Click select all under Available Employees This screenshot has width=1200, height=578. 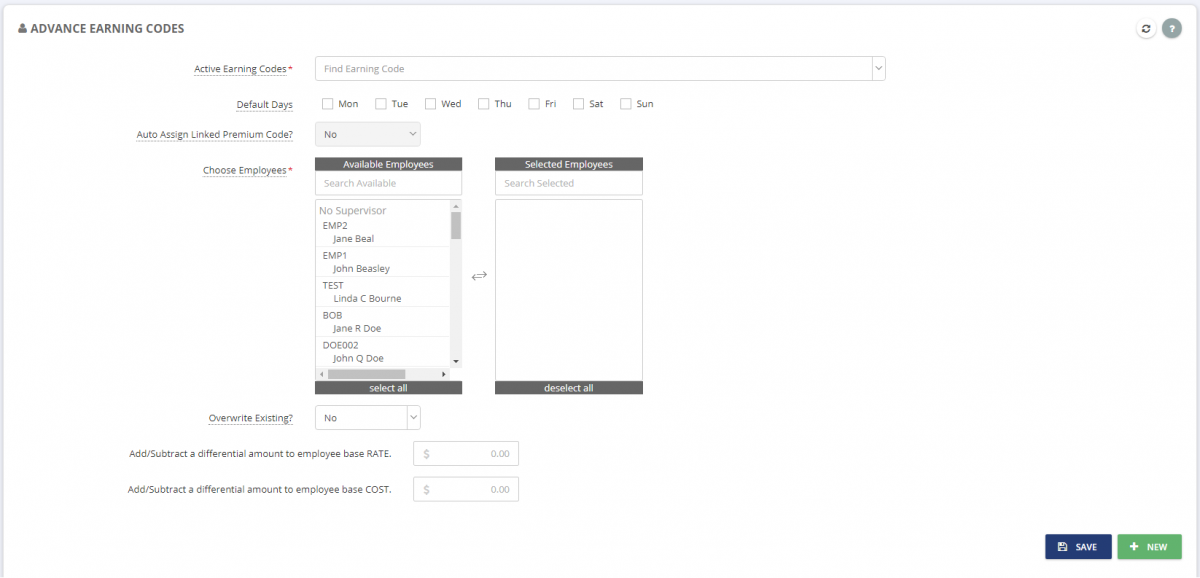tap(389, 388)
